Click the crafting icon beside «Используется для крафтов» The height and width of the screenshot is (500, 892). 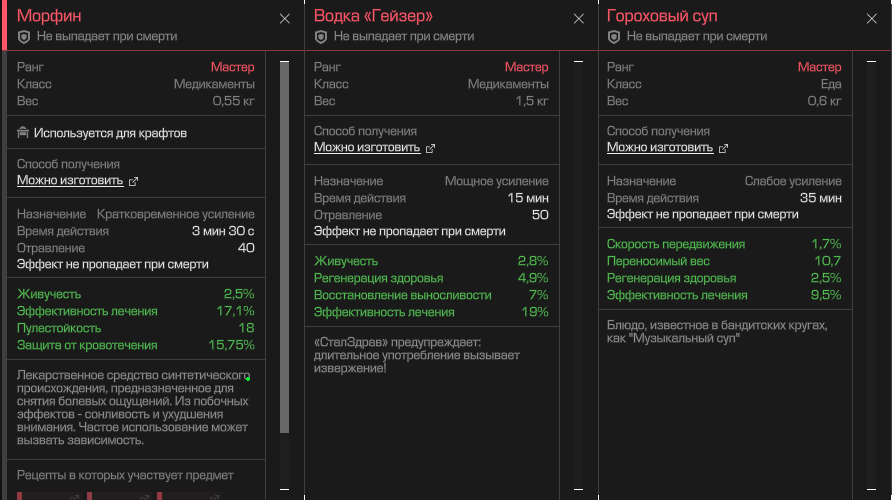(x=23, y=133)
